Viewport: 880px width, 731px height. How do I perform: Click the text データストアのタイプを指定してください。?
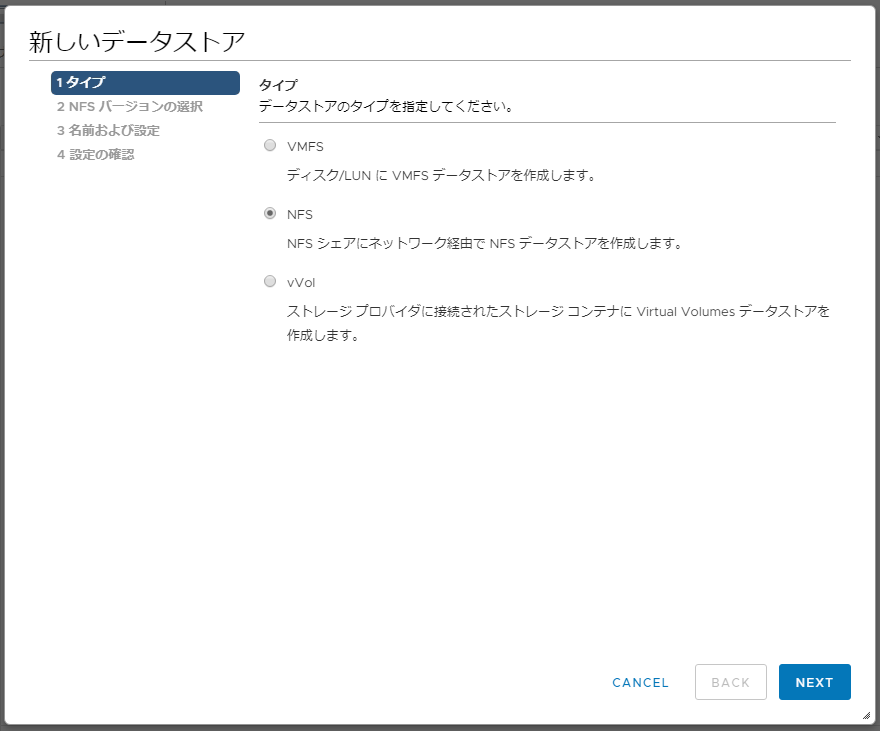click(386, 106)
